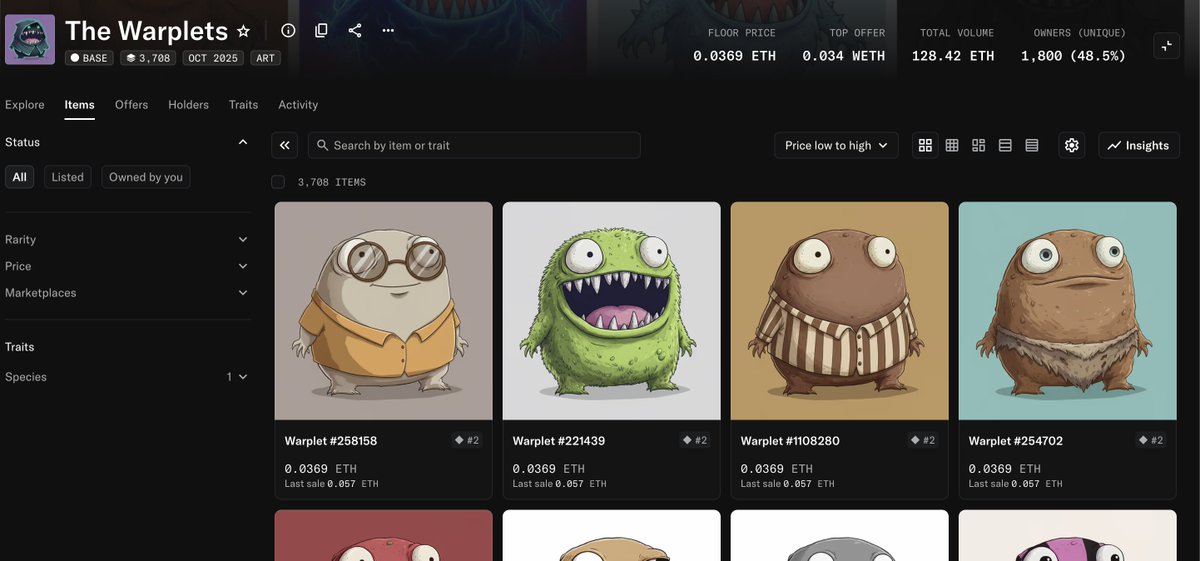This screenshot has width=1200, height=561.
Task: Select the table view icon
Action: pyautogui.click(x=1032, y=145)
